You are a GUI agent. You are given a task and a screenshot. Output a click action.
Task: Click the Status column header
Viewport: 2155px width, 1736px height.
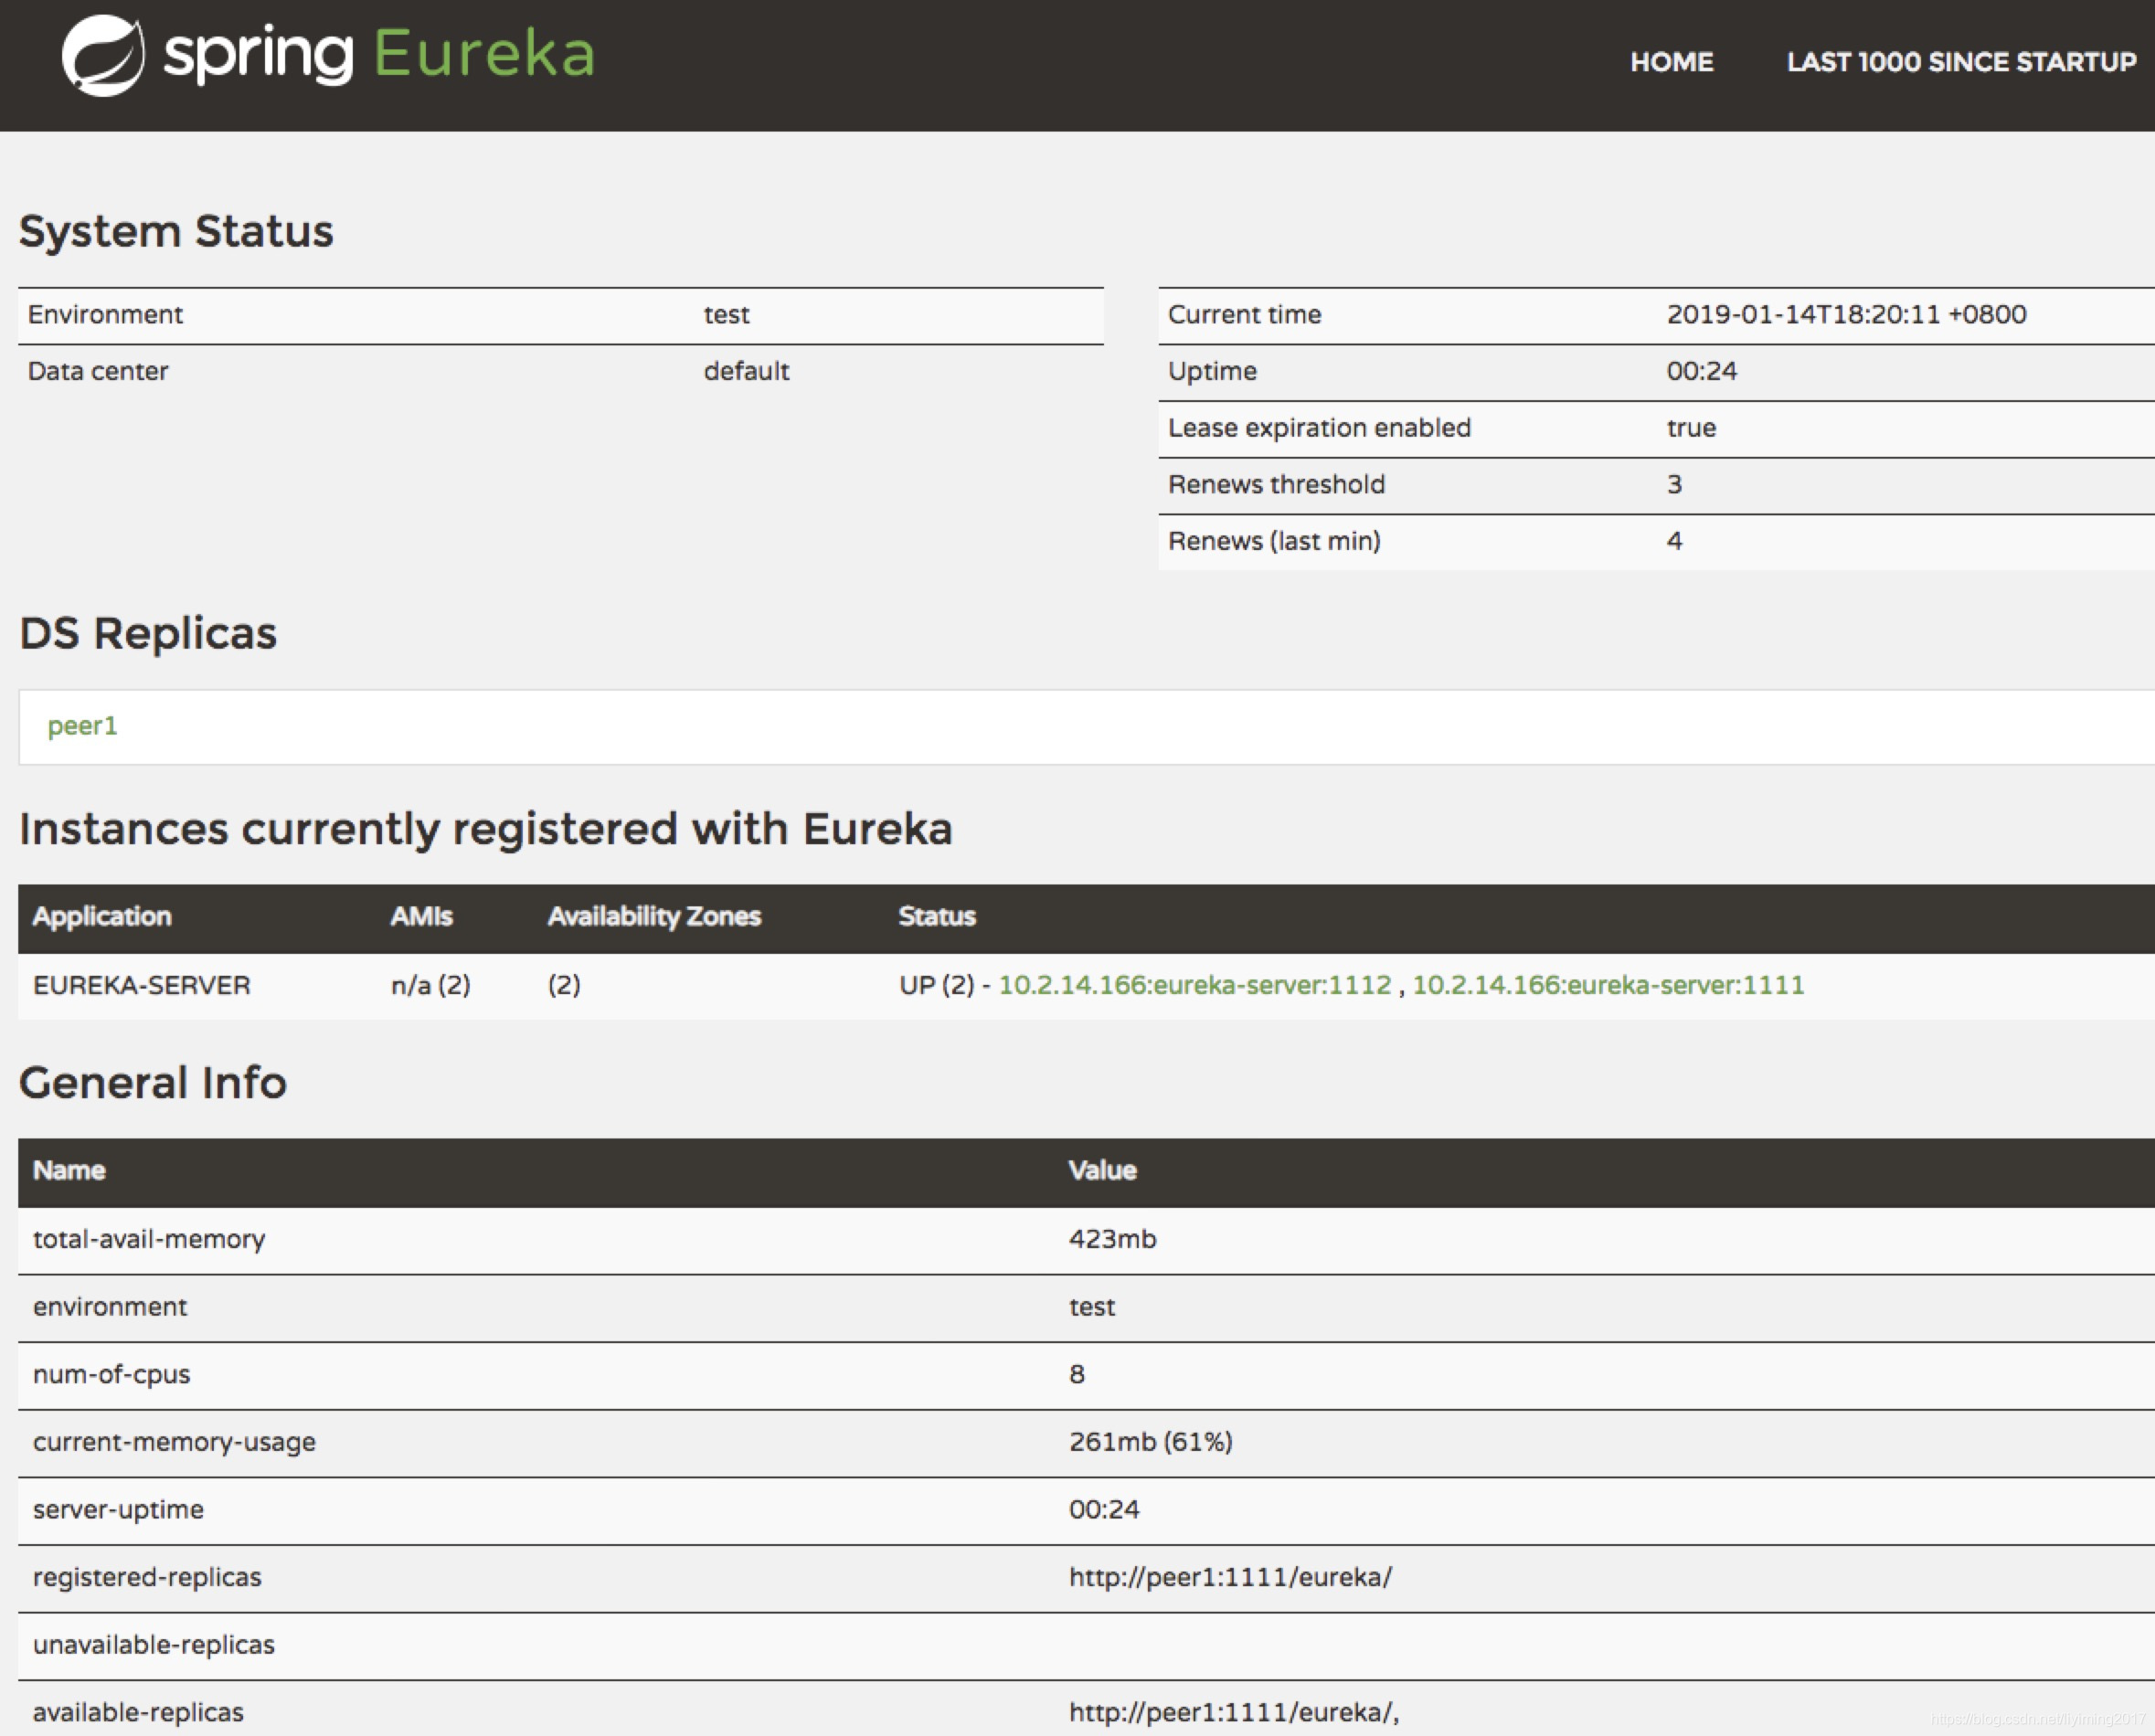(x=937, y=916)
